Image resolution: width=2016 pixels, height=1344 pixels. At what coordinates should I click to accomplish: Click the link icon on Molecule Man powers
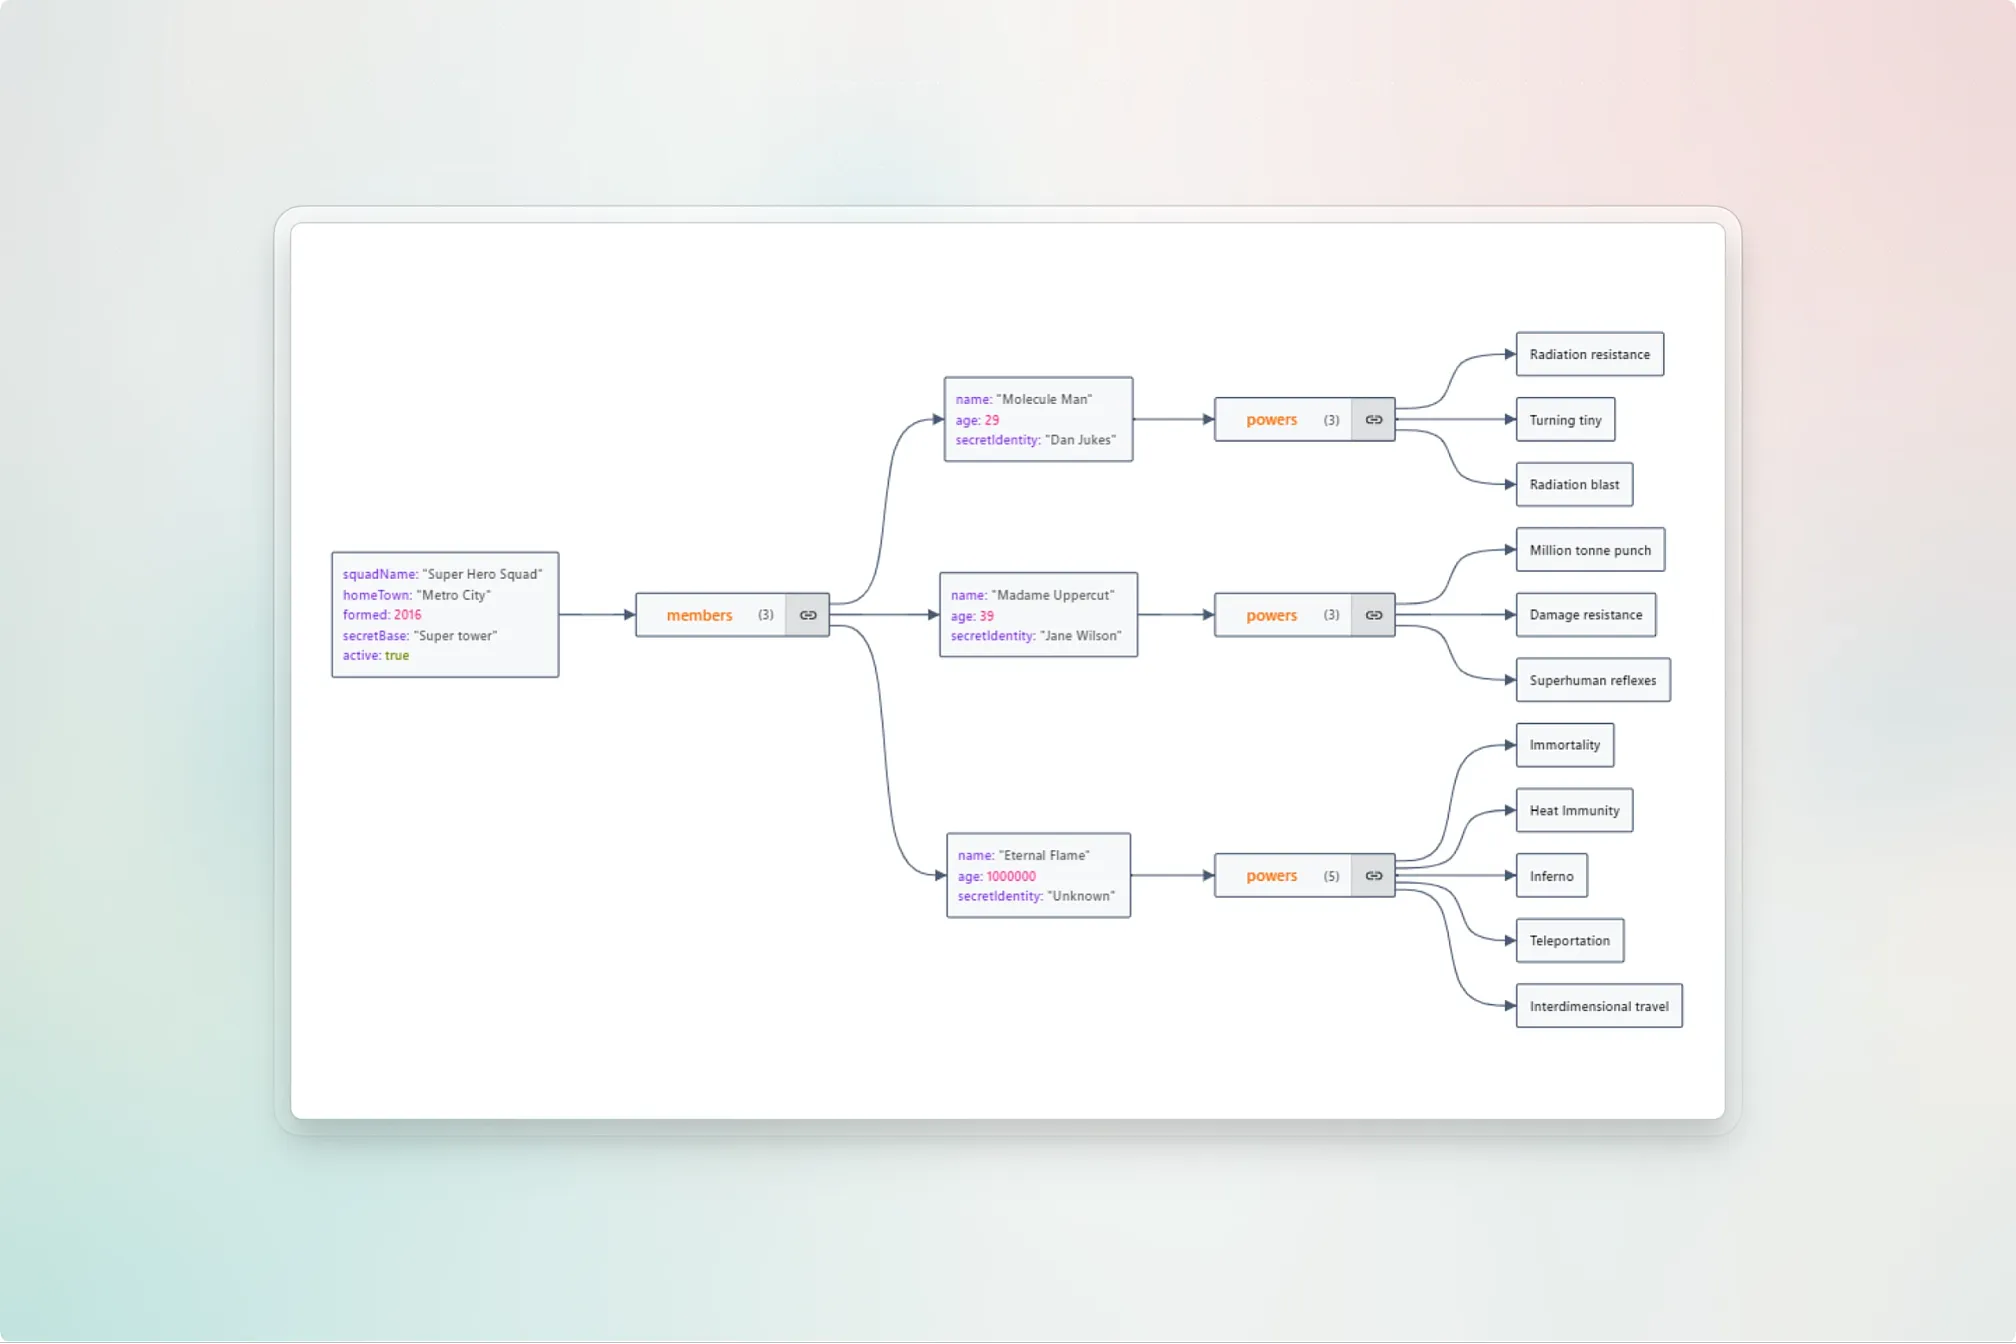[x=1376, y=420]
